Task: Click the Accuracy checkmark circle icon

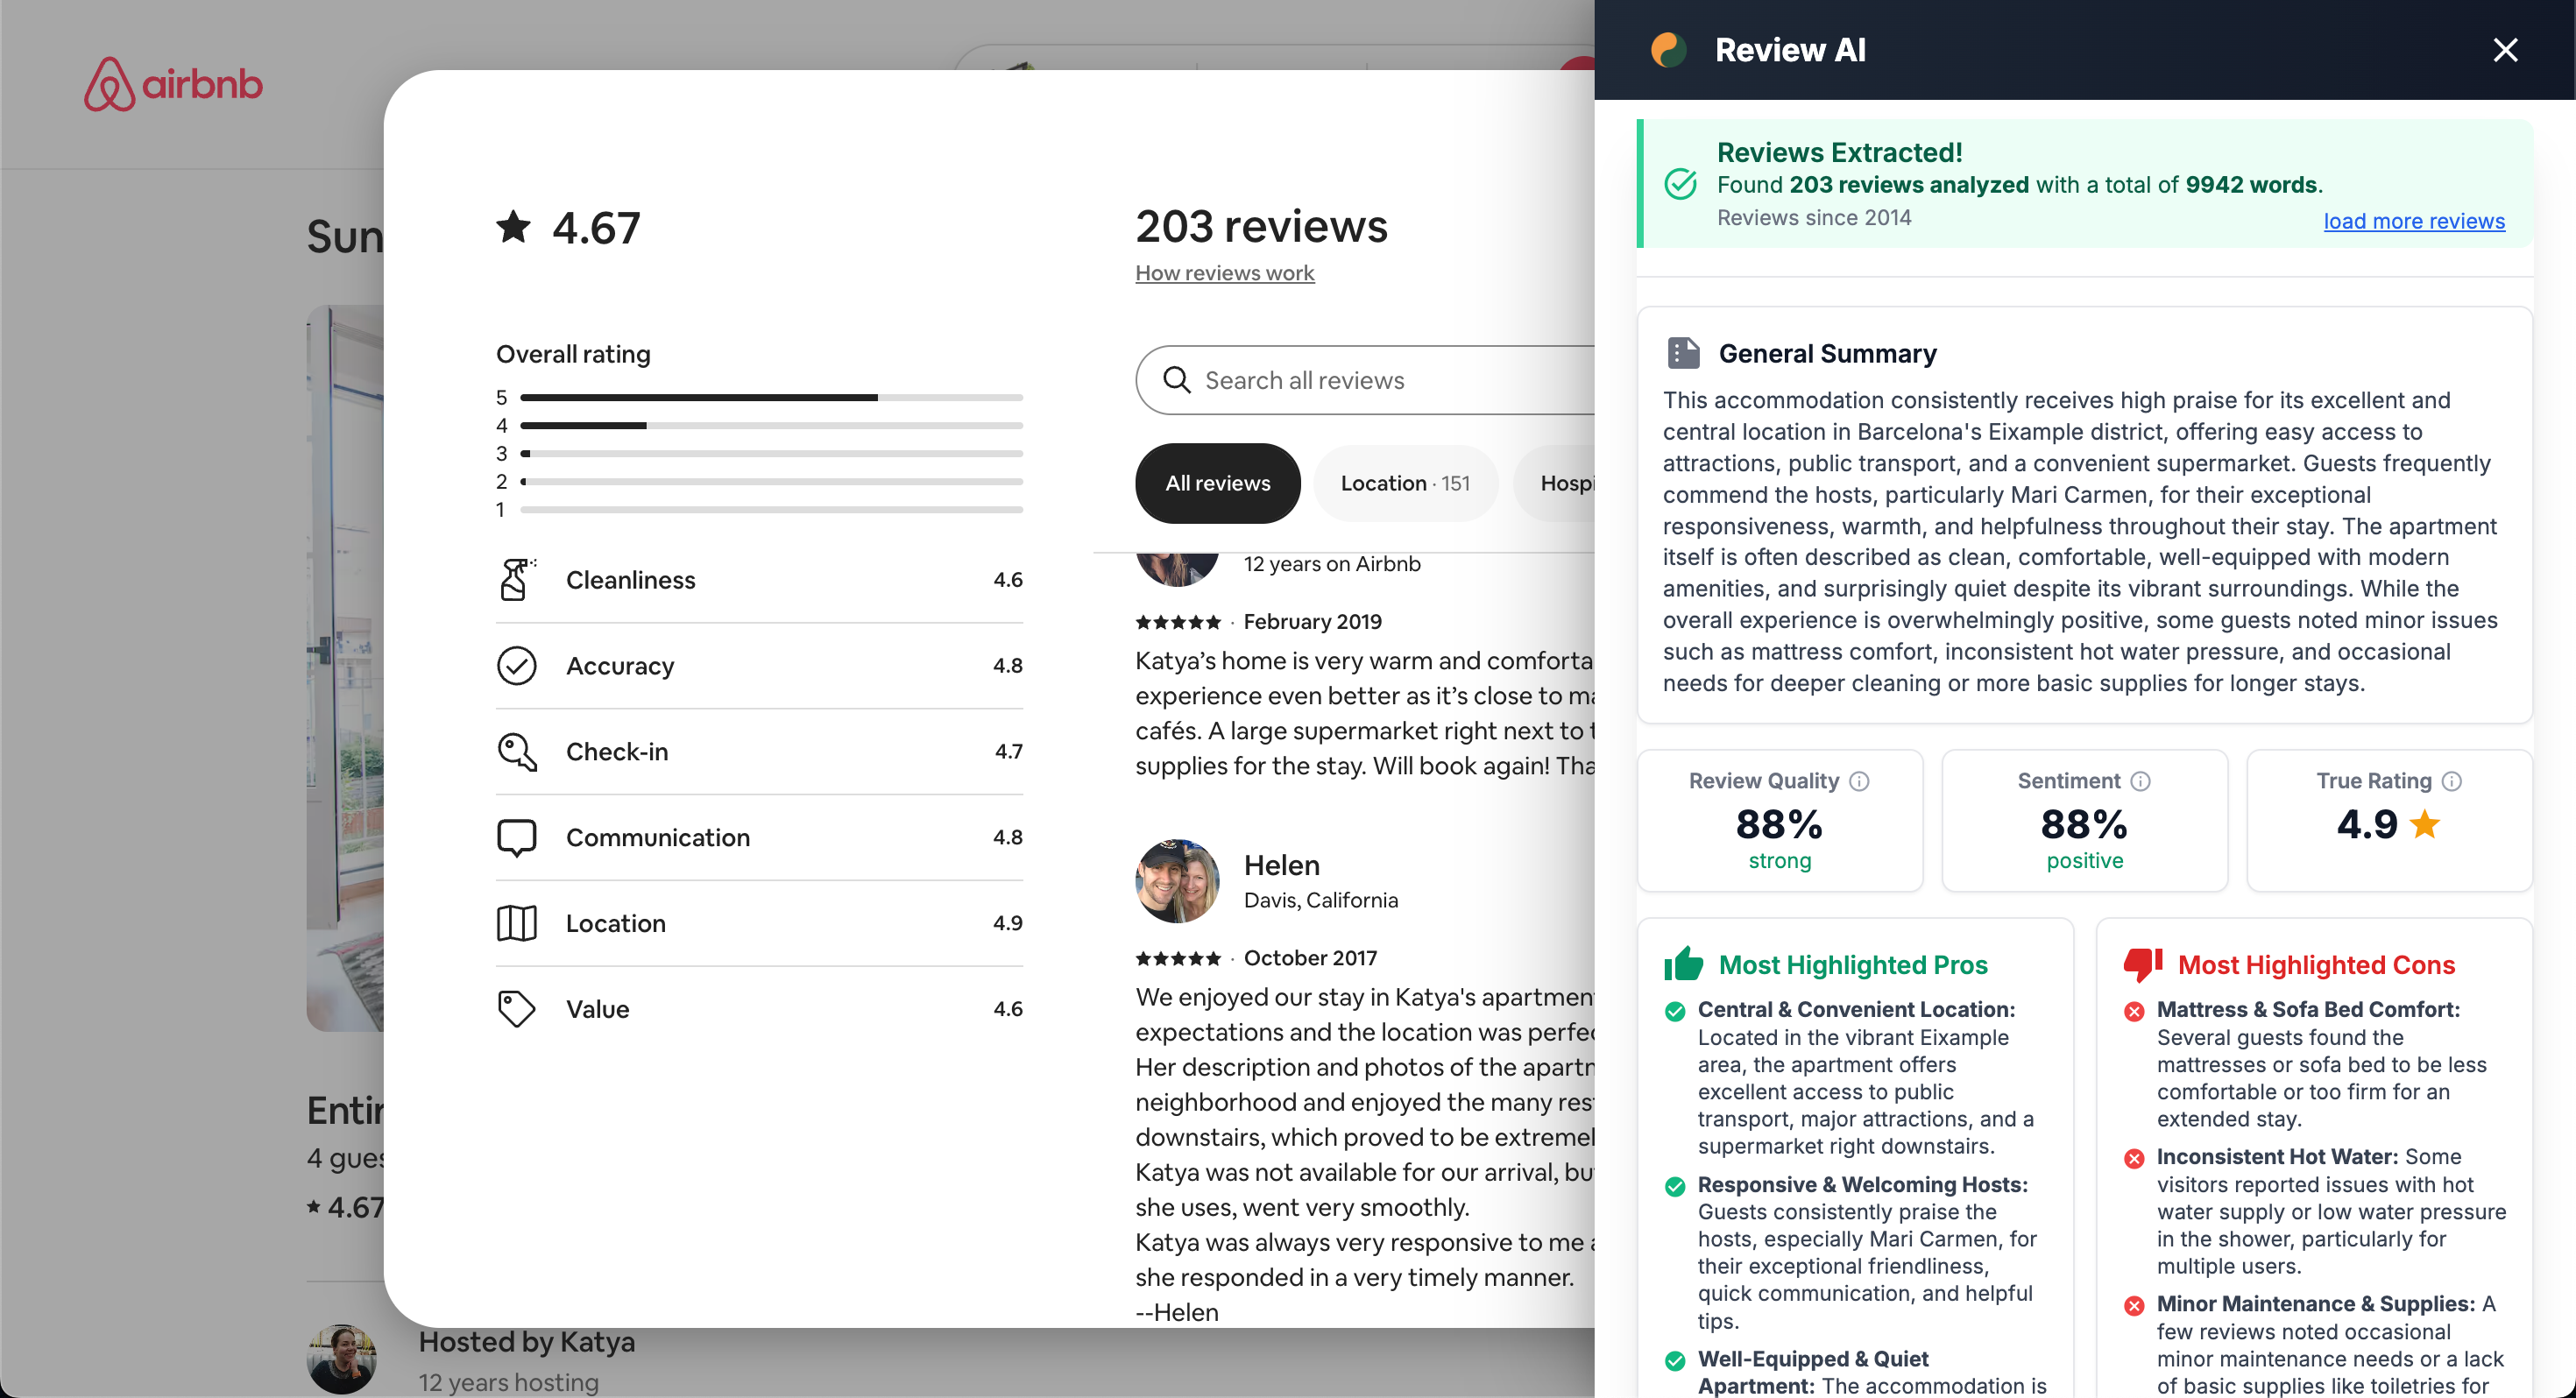Action: 516,665
